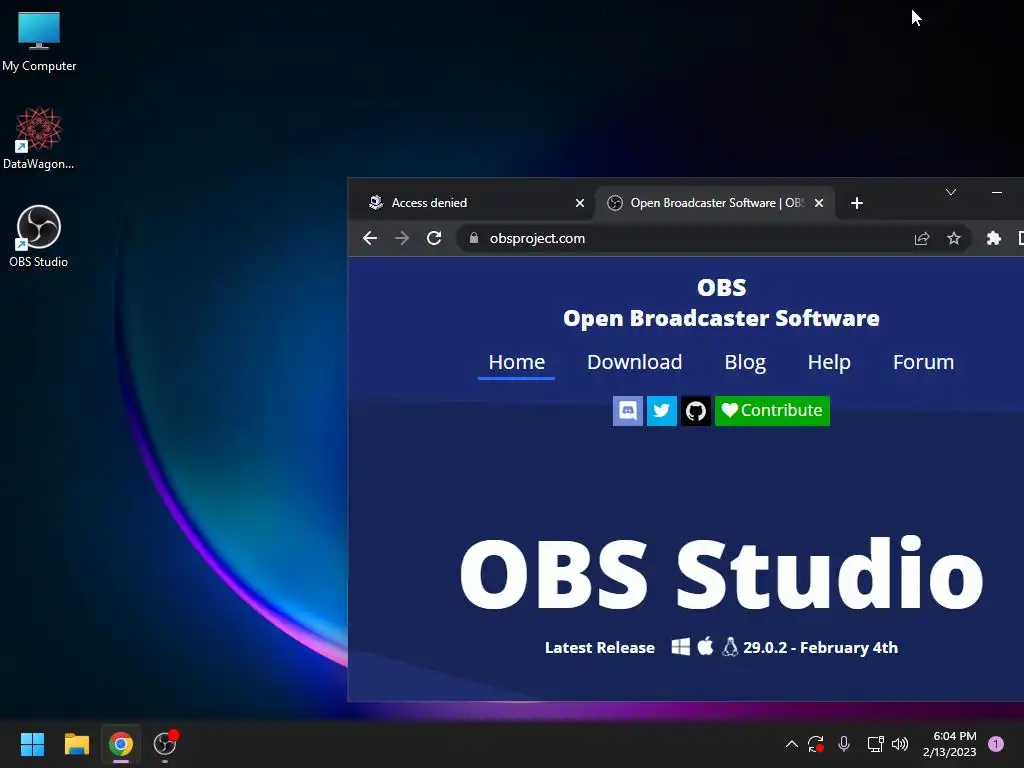Visit the OBS Forum
This screenshot has height=768, width=1024.
[923, 362]
